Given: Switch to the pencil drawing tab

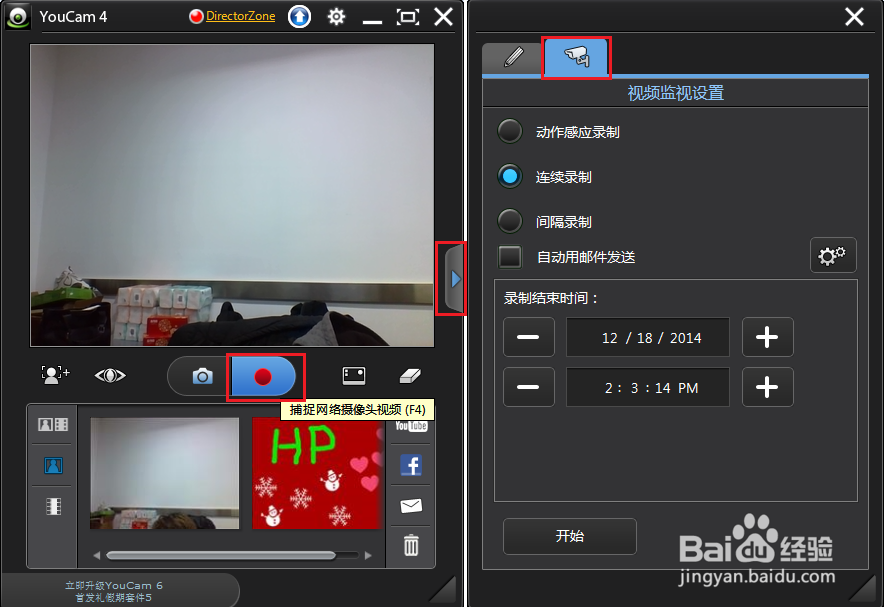Looking at the screenshot, I should coord(513,57).
